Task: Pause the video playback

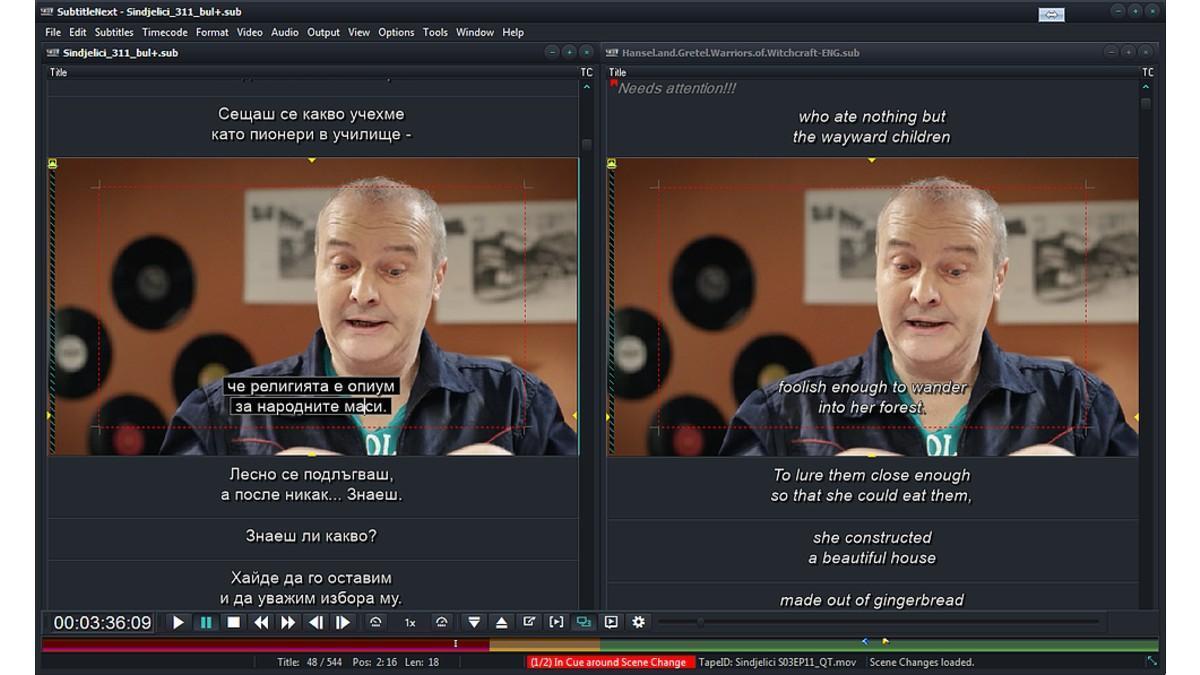Action: click(206, 622)
